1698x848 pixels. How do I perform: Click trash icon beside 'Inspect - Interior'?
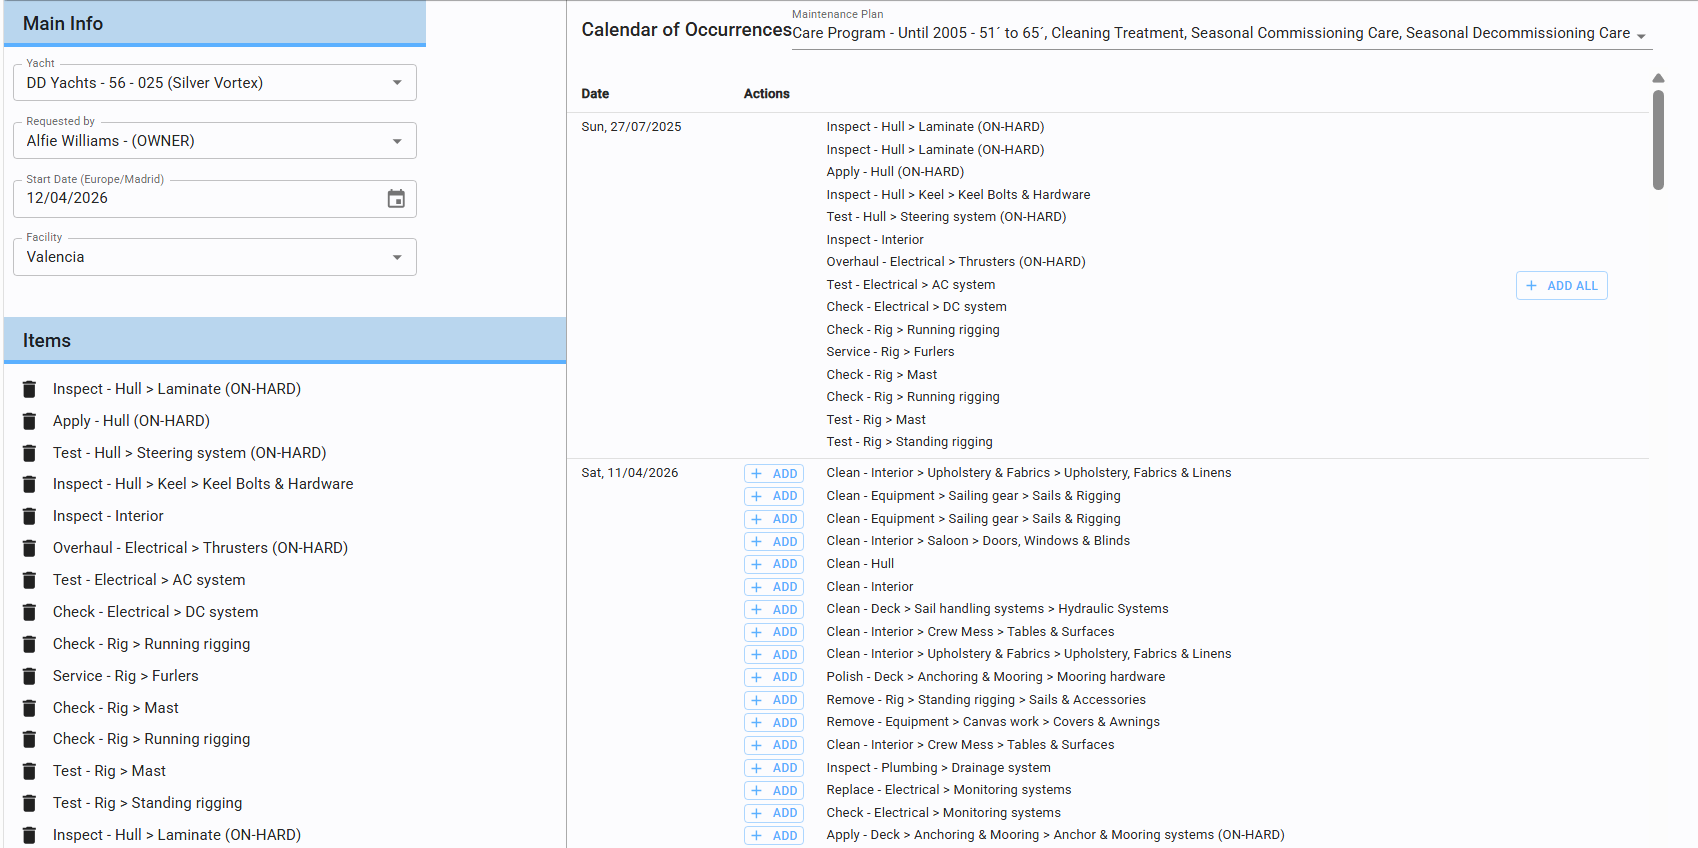pos(30,516)
